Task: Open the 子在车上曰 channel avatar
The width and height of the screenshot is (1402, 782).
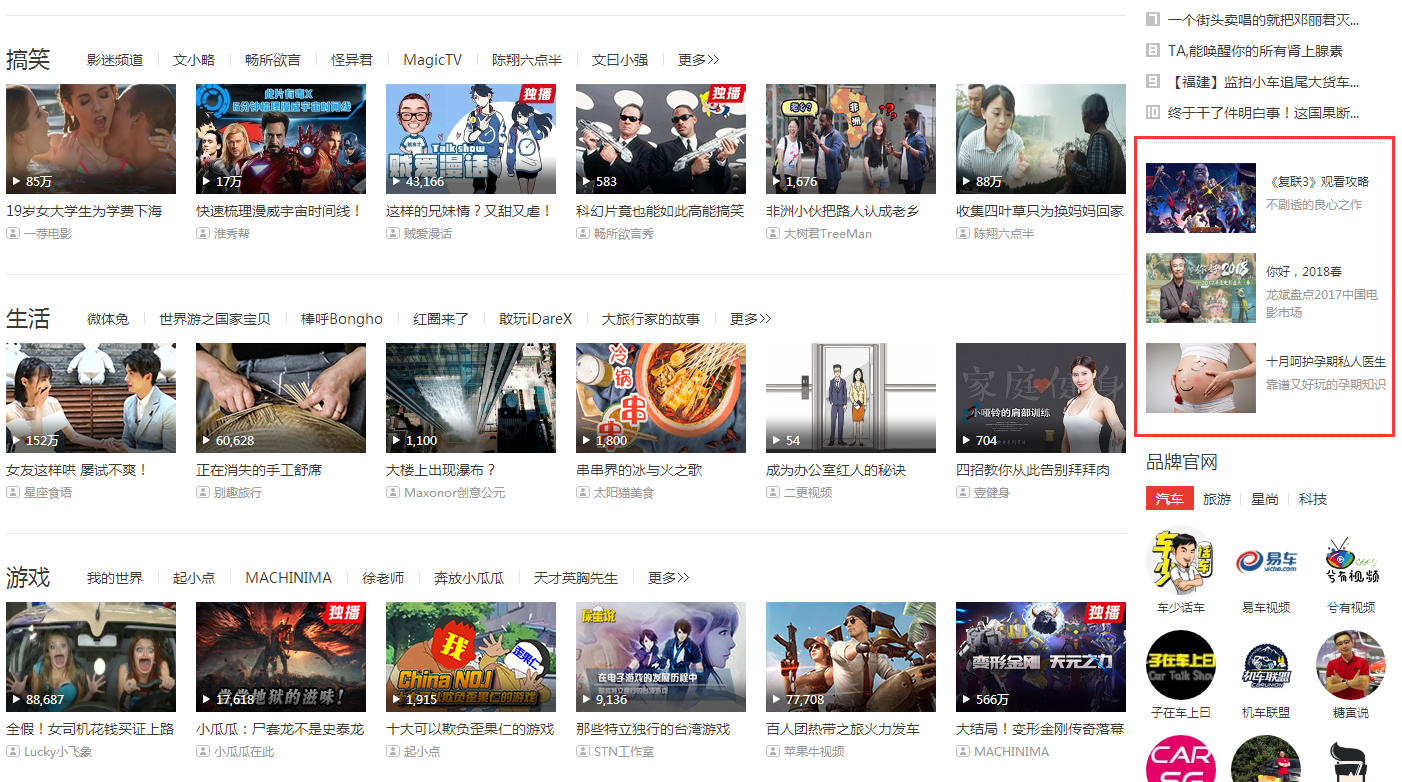Action: coord(1180,665)
